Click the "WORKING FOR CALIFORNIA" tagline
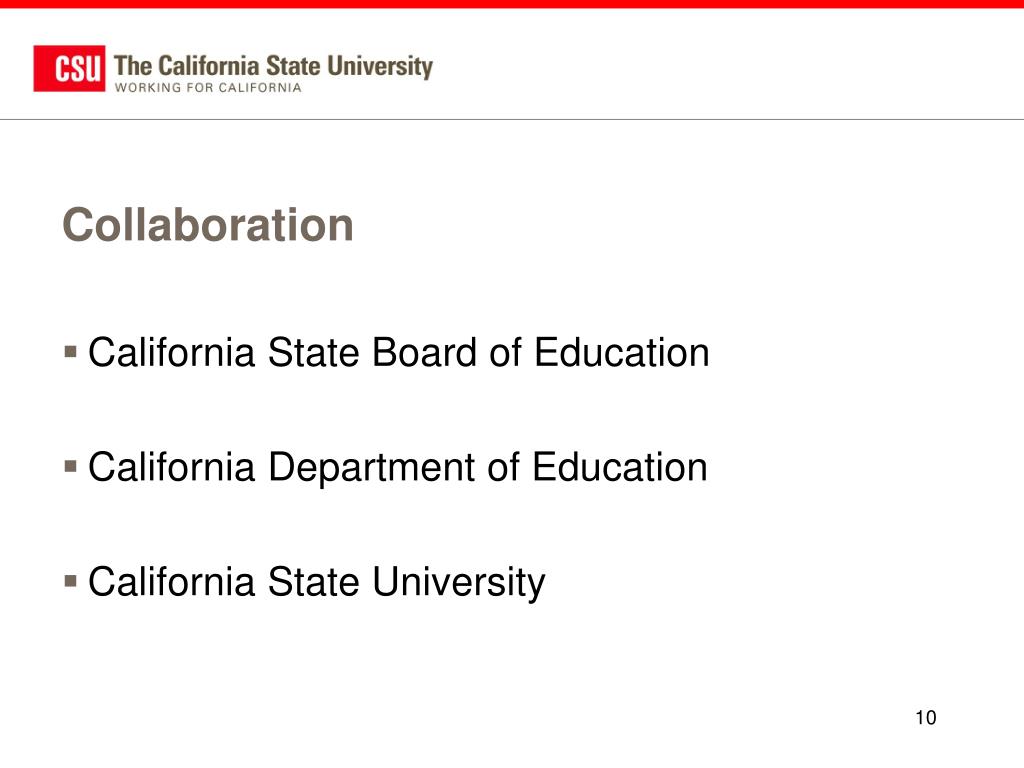 pyautogui.click(x=208, y=88)
